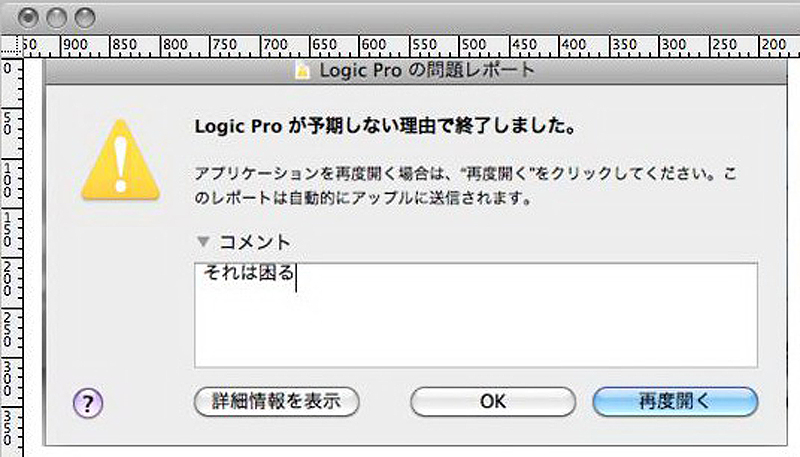Collapse the コメント disclosure triangle
800x457 pixels.
click(x=204, y=241)
